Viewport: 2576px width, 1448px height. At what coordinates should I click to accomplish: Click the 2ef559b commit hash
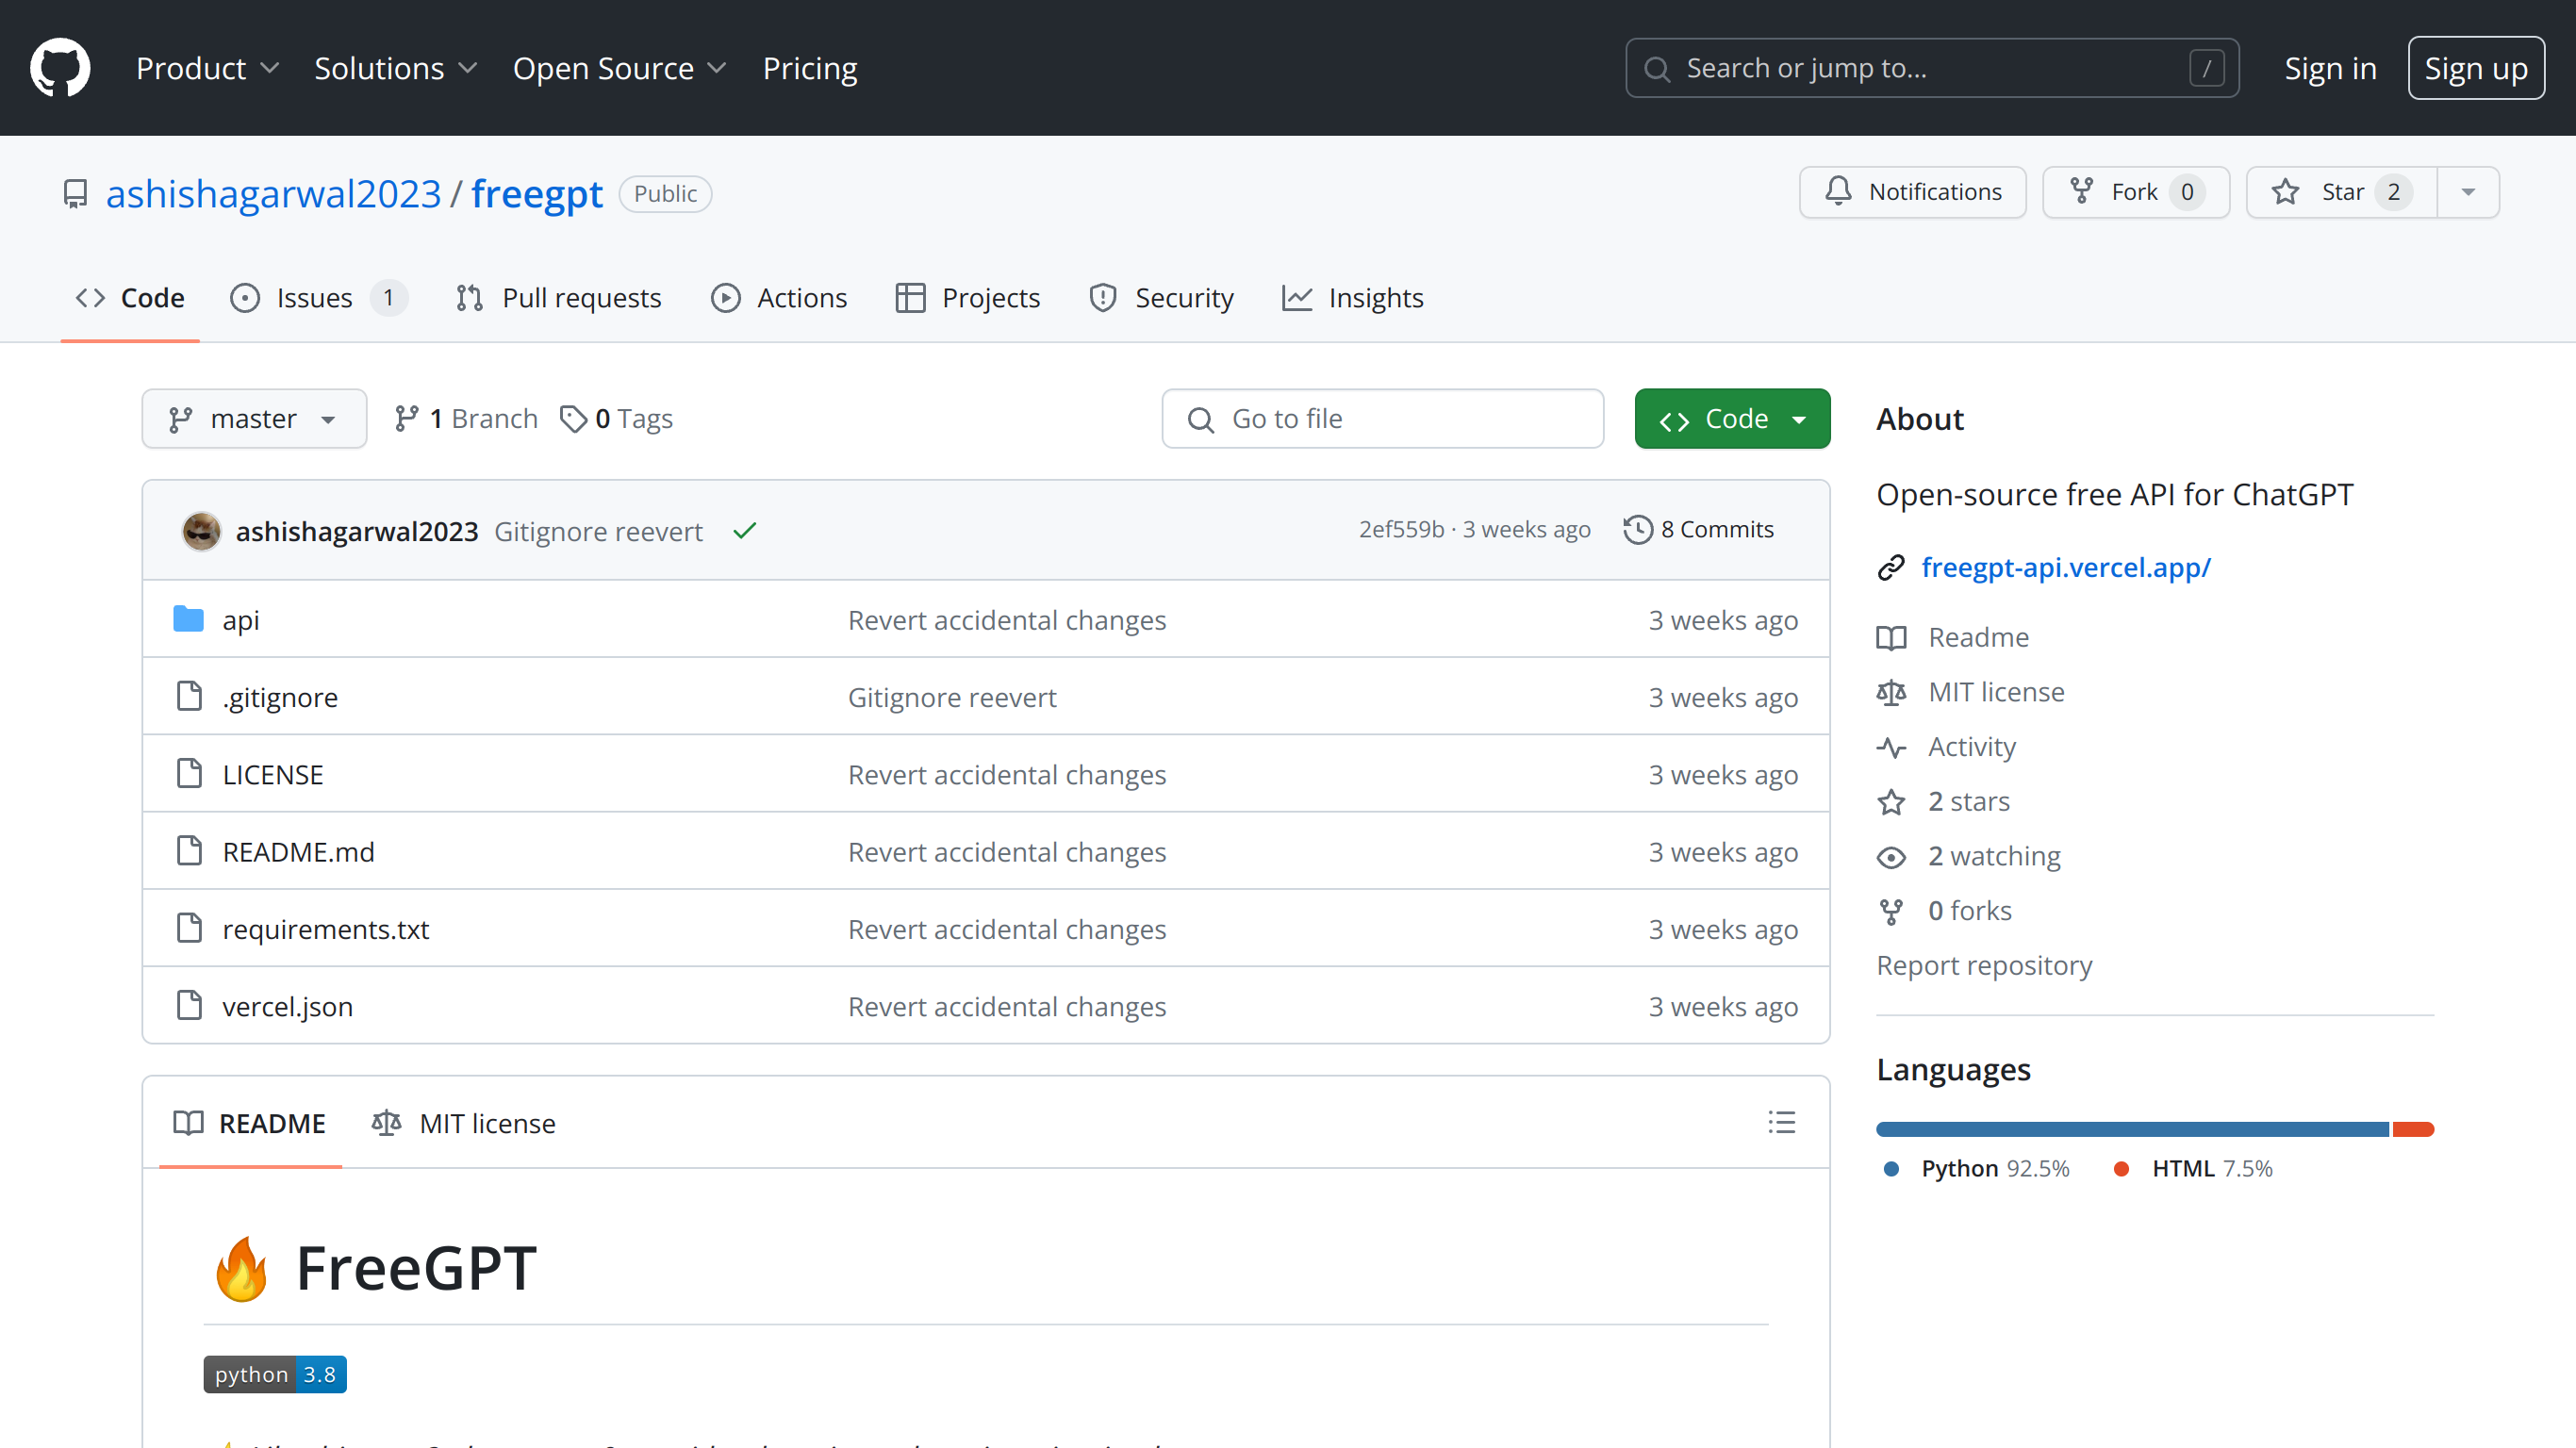(1401, 529)
